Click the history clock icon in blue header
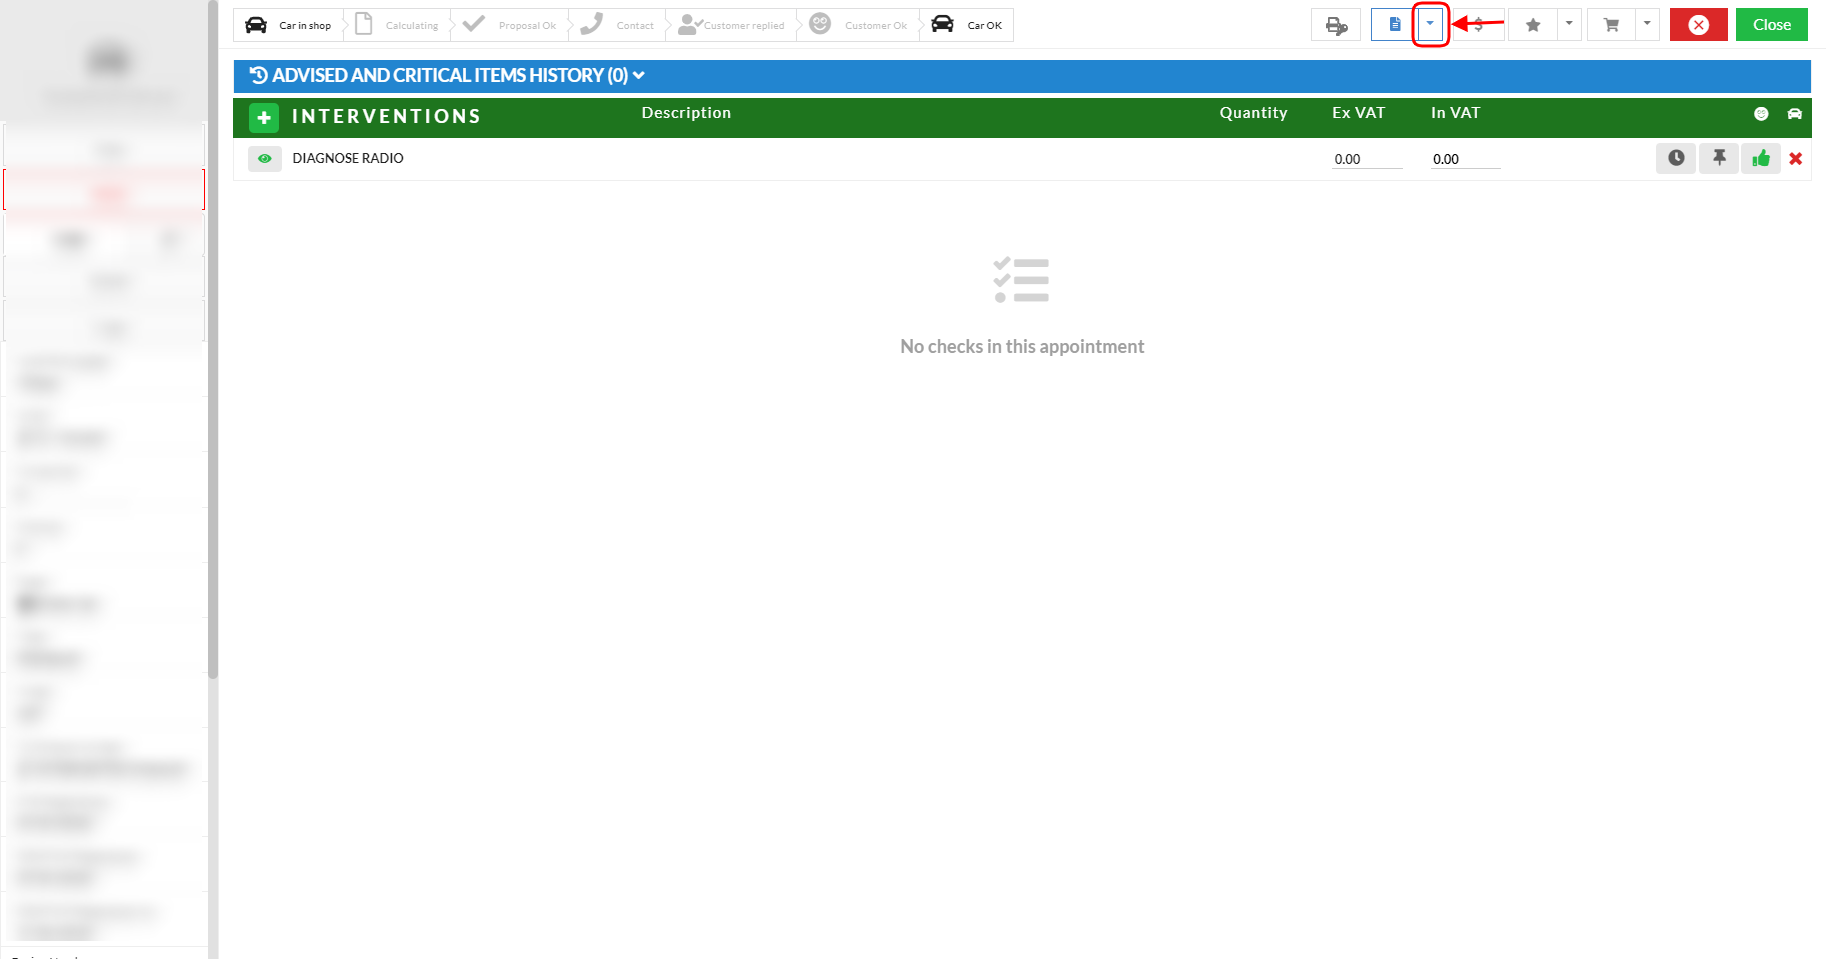This screenshot has height=959, width=1826. point(258,75)
